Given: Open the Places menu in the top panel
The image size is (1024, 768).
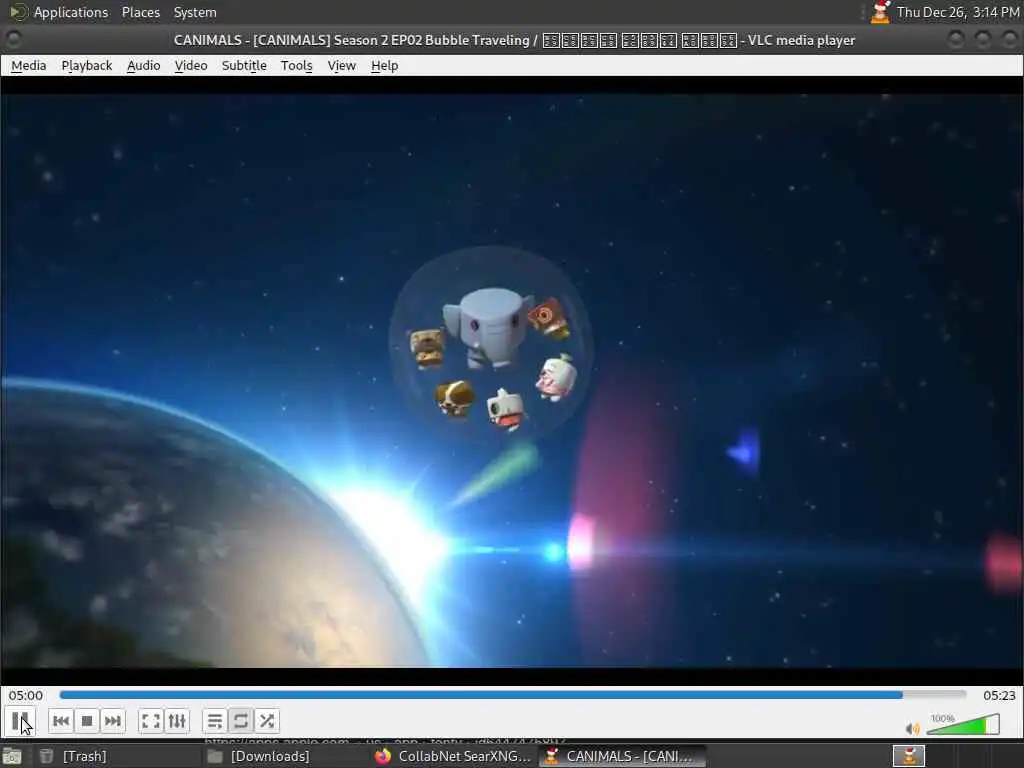Looking at the screenshot, I should pyautogui.click(x=141, y=12).
